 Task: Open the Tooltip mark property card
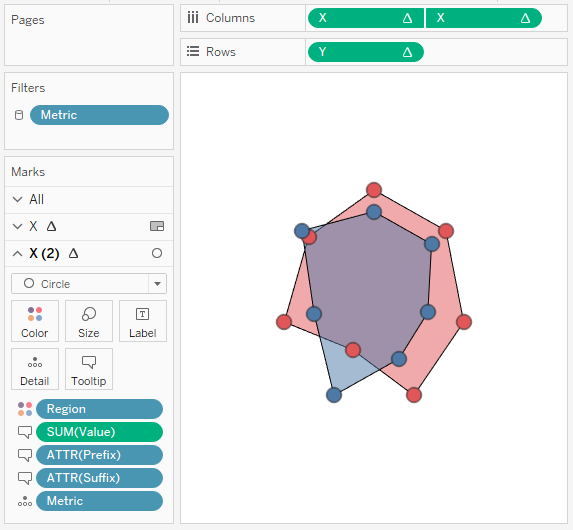pyautogui.click(x=89, y=369)
